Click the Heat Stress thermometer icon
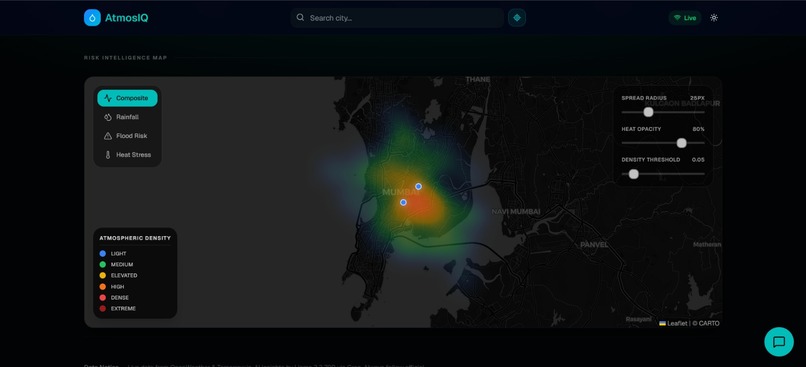The image size is (806, 367). tap(108, 155)
